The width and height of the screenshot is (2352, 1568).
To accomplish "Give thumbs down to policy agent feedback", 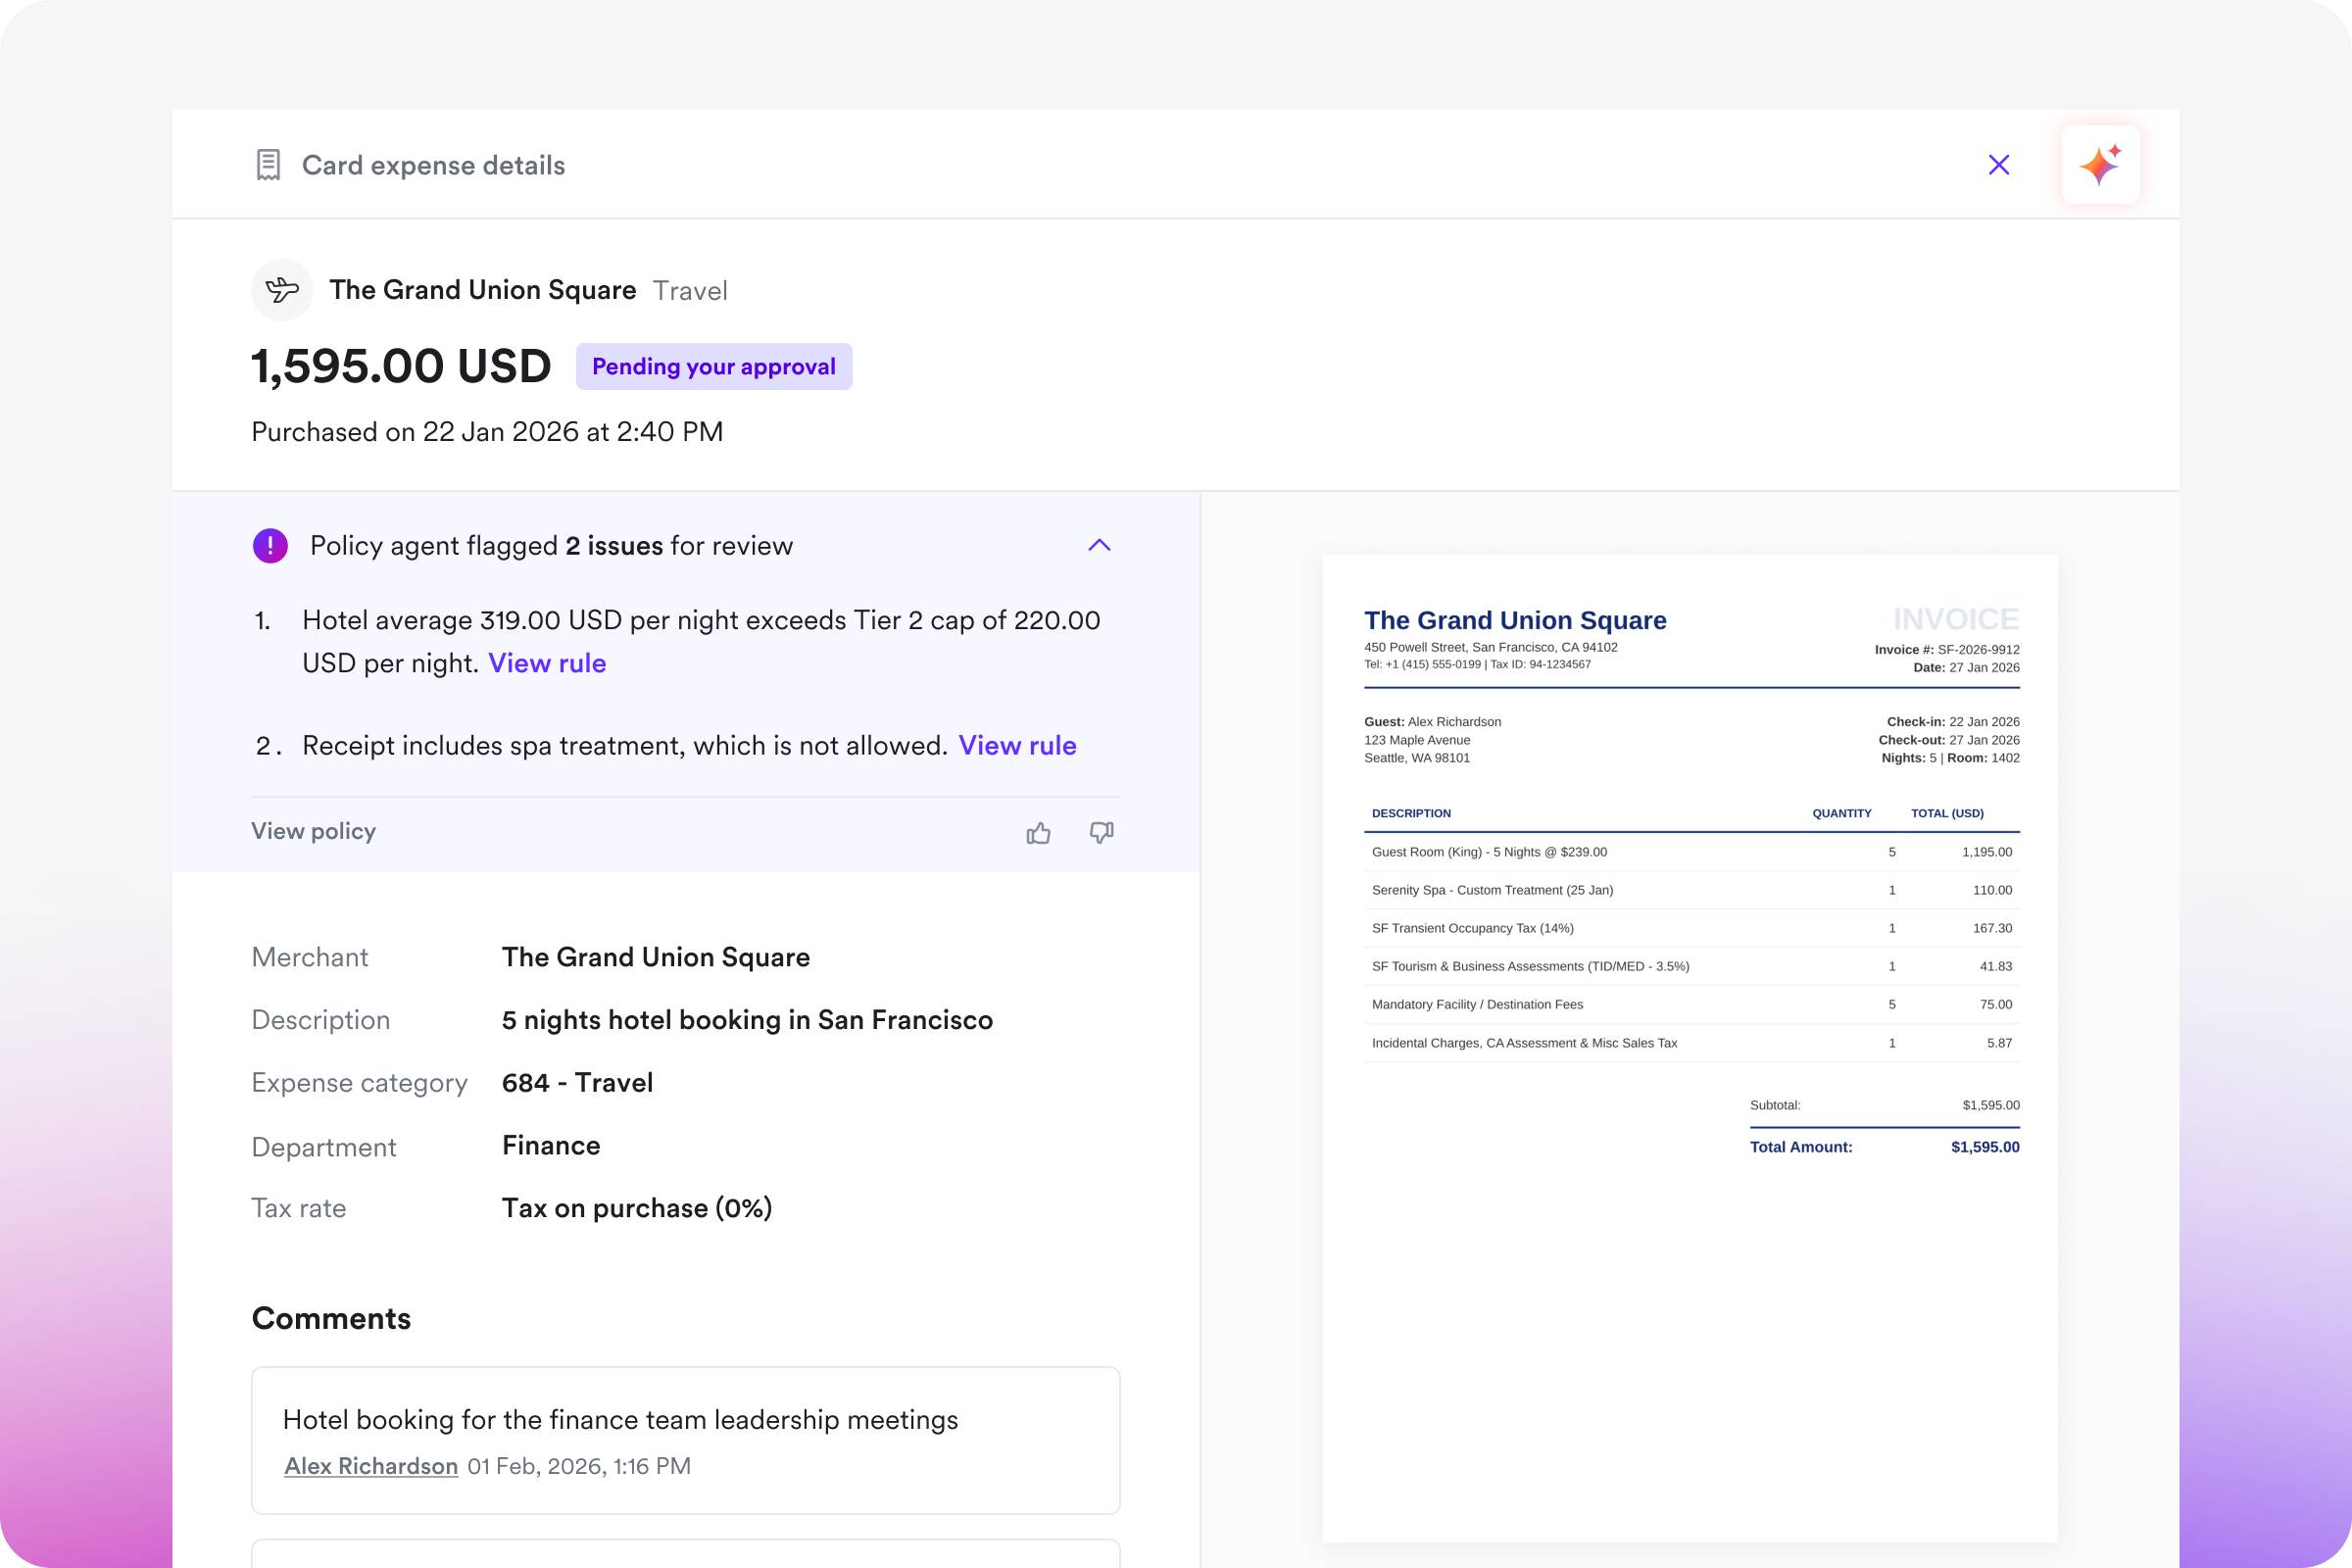I will (1101, 833).
